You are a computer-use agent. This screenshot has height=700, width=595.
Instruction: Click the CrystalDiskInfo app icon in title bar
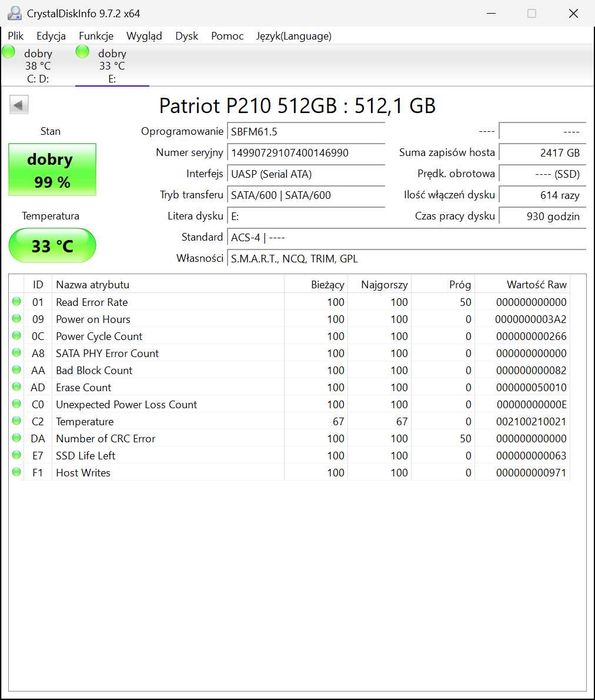click(x=14, y=13)
